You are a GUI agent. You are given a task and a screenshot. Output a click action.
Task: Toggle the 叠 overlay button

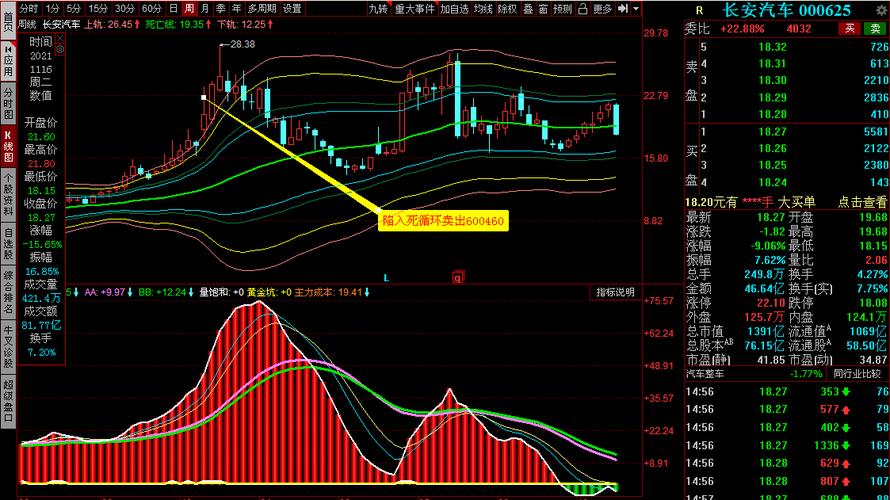[x=528, y=9]
